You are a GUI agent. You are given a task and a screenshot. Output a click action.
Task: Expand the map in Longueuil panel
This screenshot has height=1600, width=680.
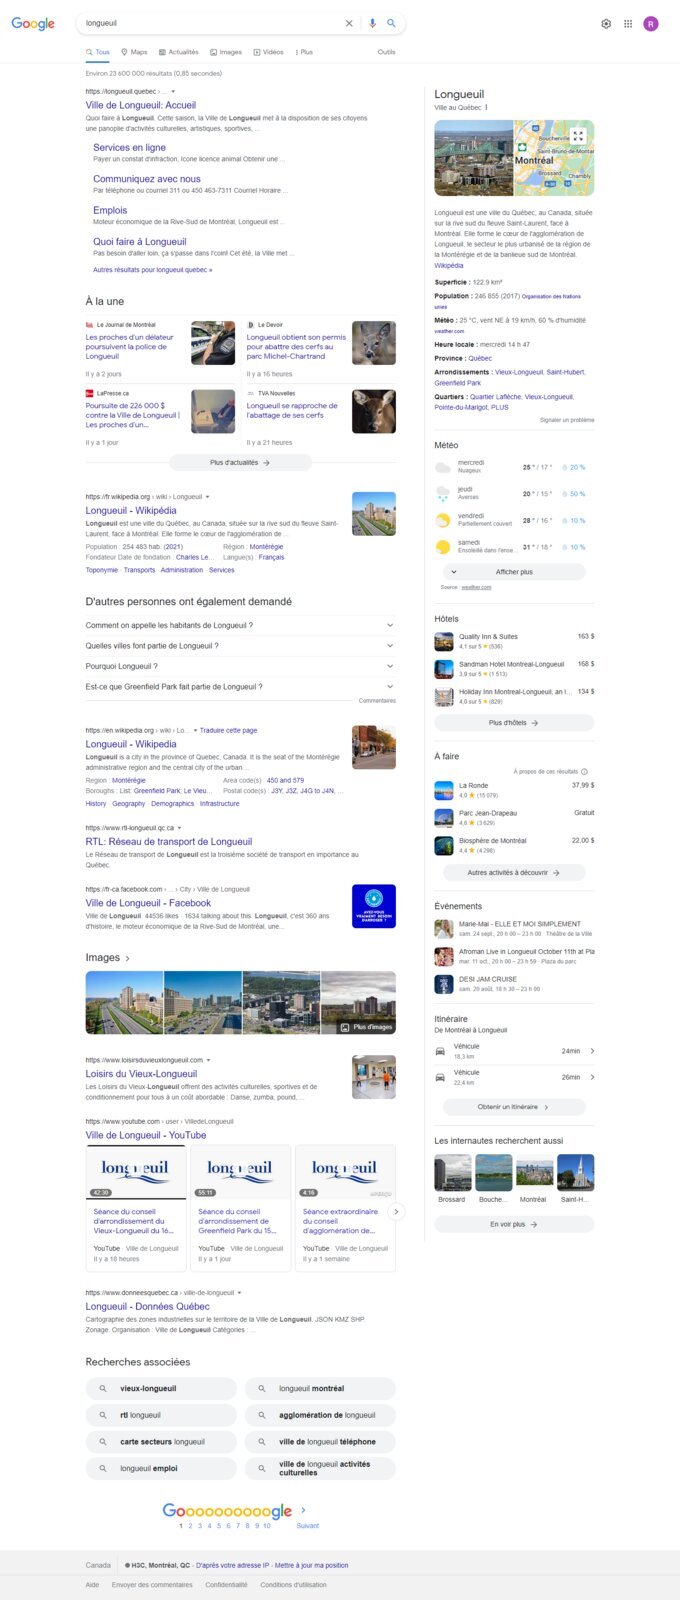[x=578, y=136]
